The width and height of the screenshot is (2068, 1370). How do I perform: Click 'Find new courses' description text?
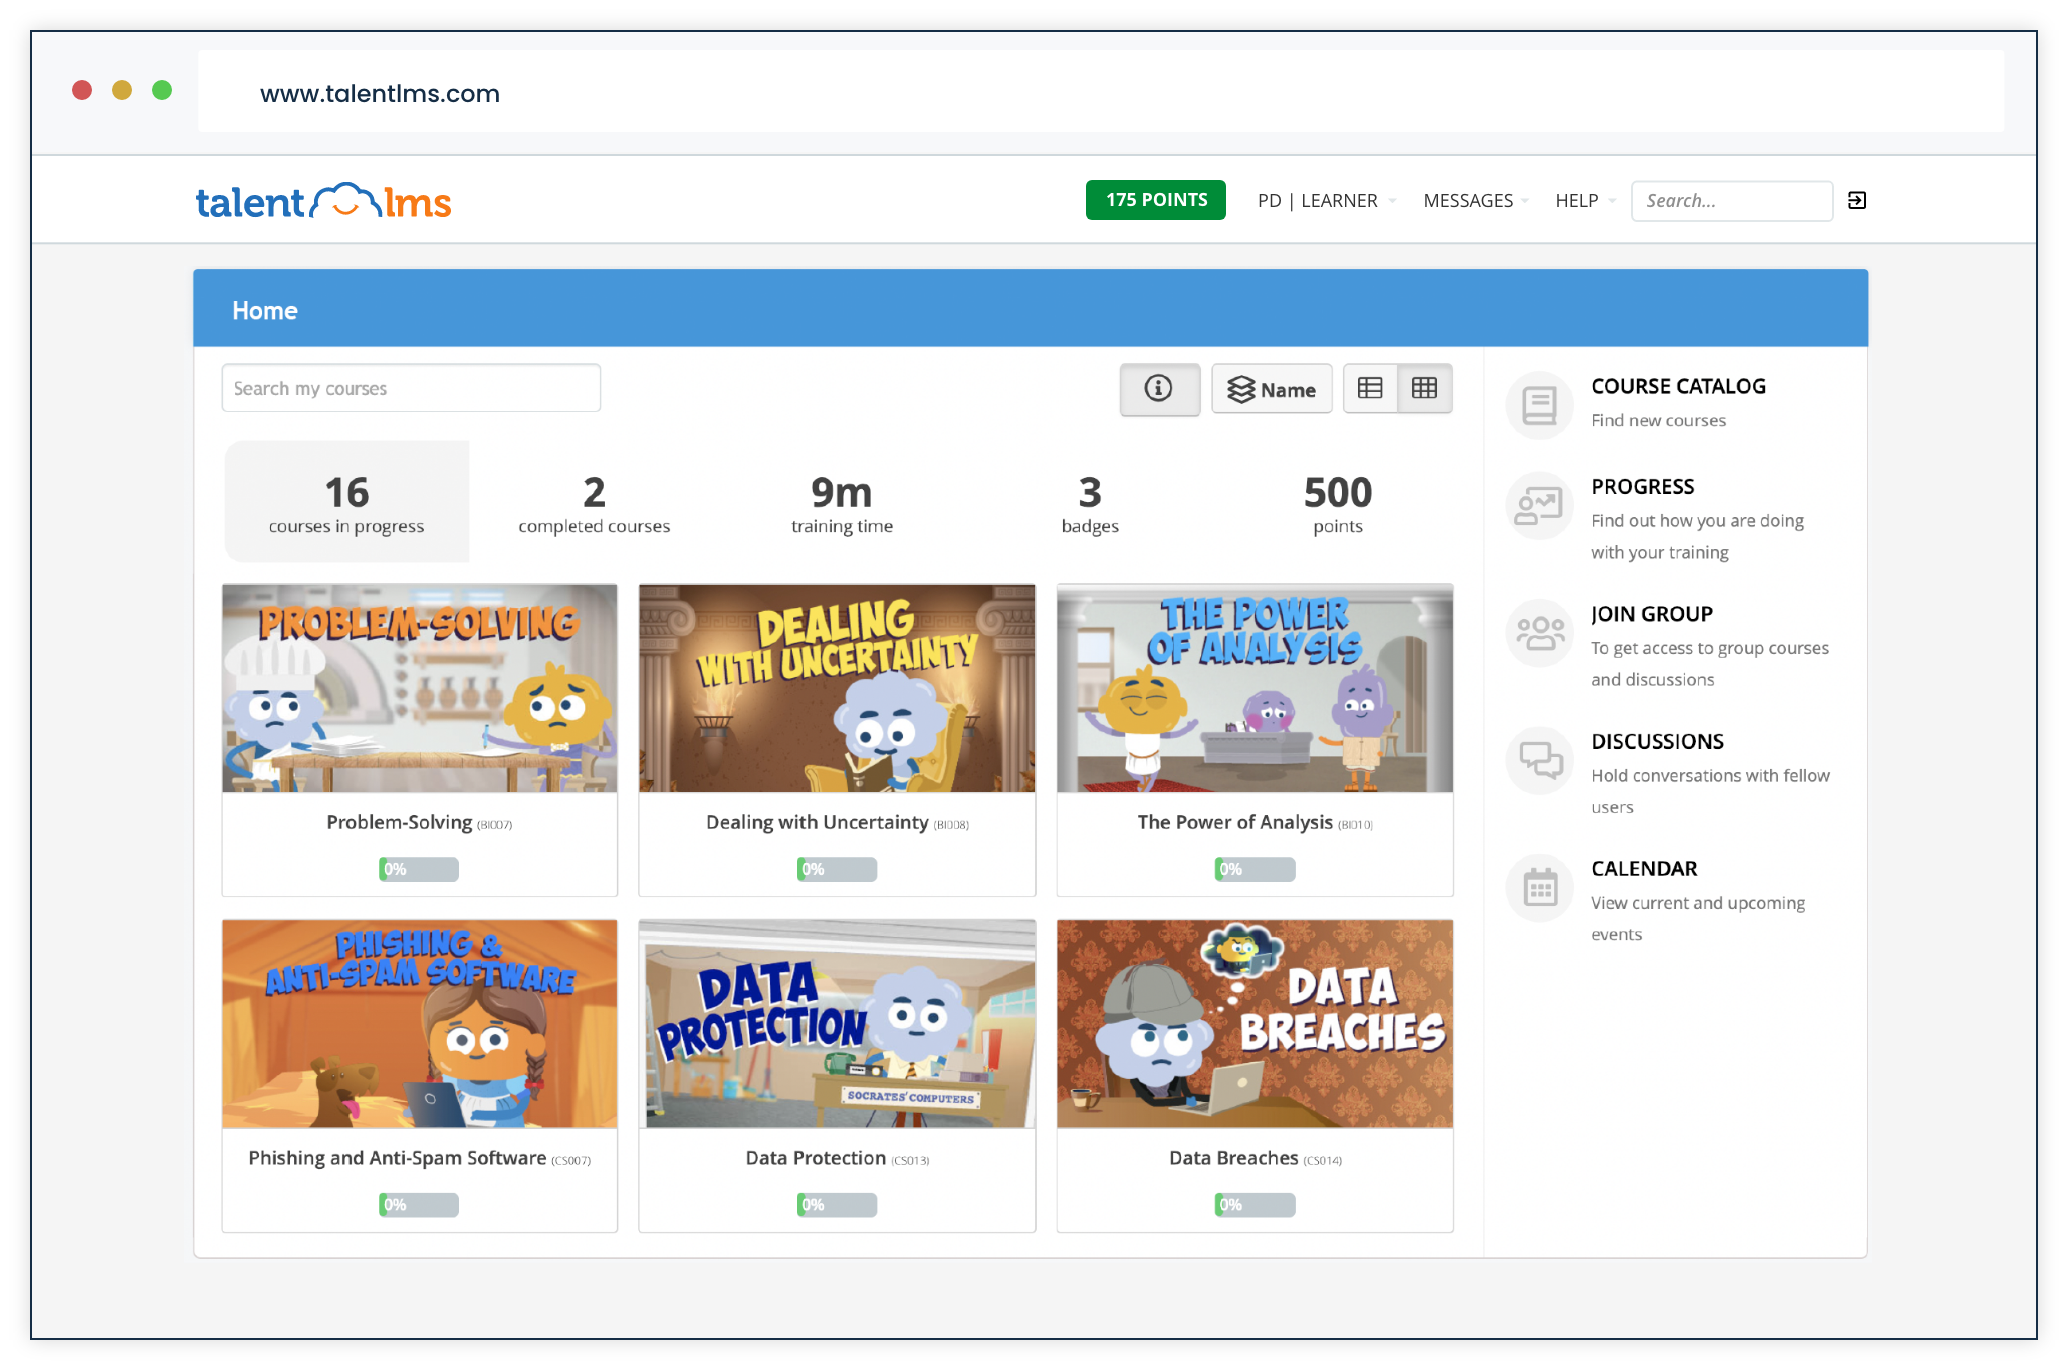tap(1658, 420)
